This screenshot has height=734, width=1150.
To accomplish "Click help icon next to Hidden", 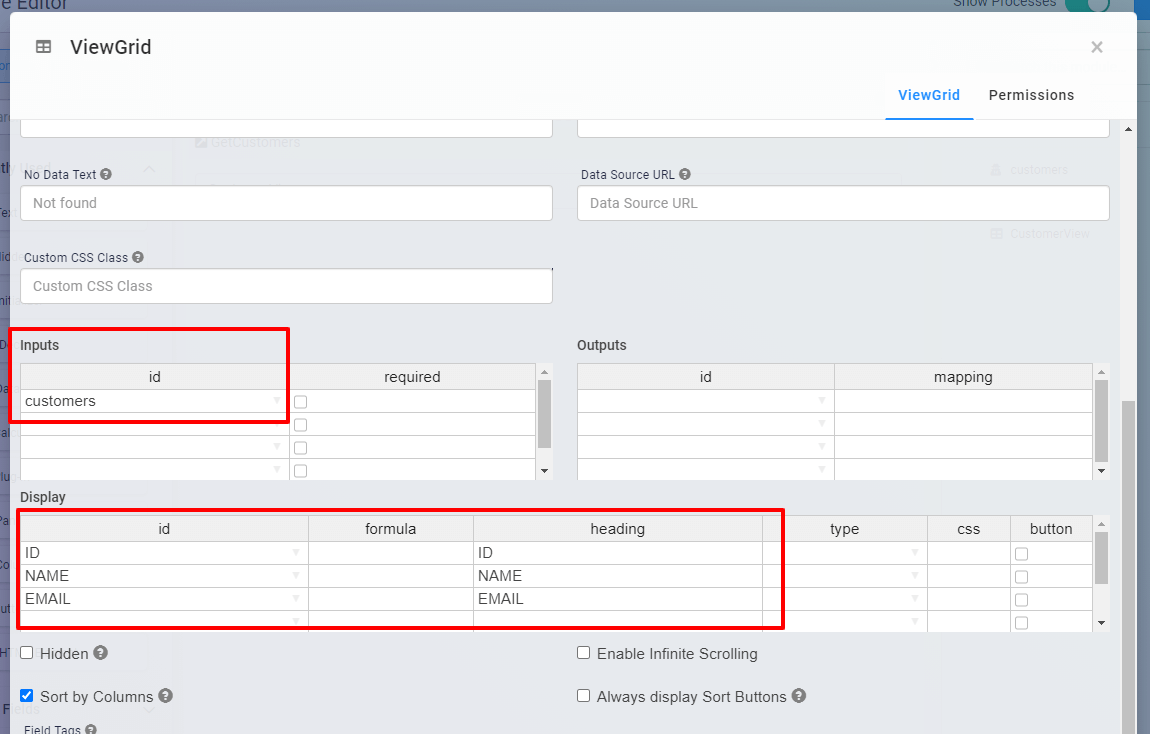I will point(101,653).
